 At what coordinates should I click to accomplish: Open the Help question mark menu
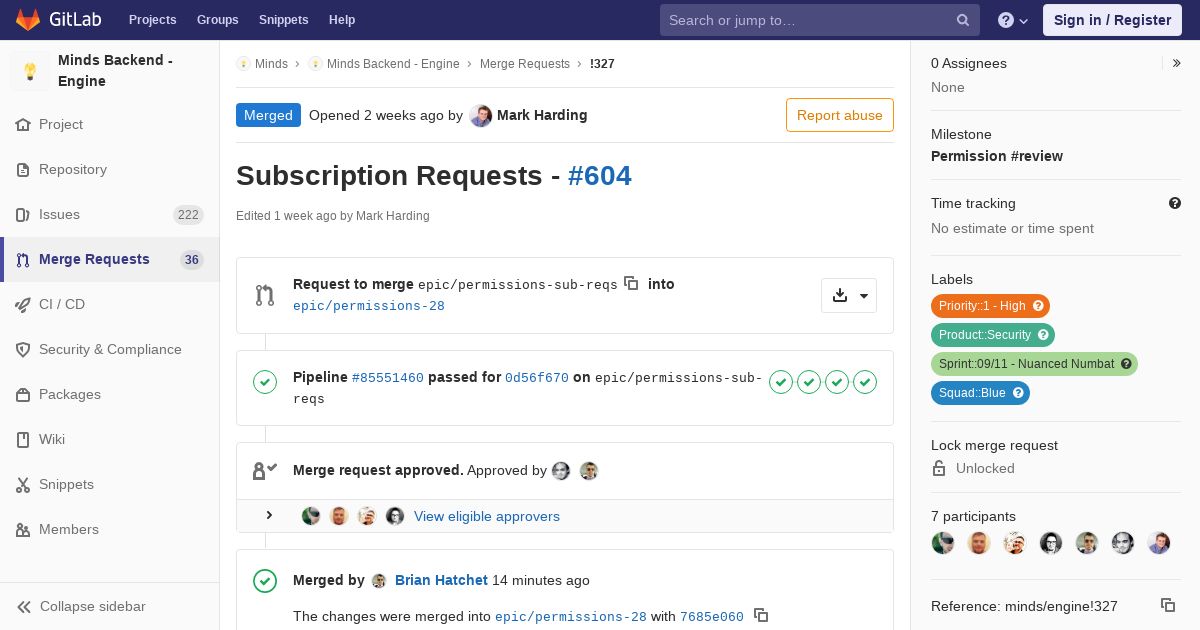[1013, 20]
